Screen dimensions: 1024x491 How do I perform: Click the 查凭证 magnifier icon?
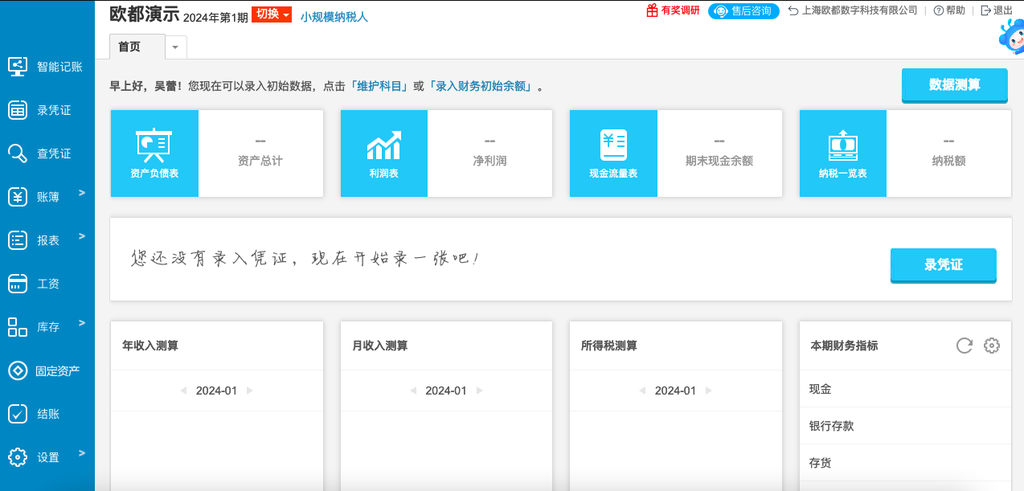pos(17,154)
